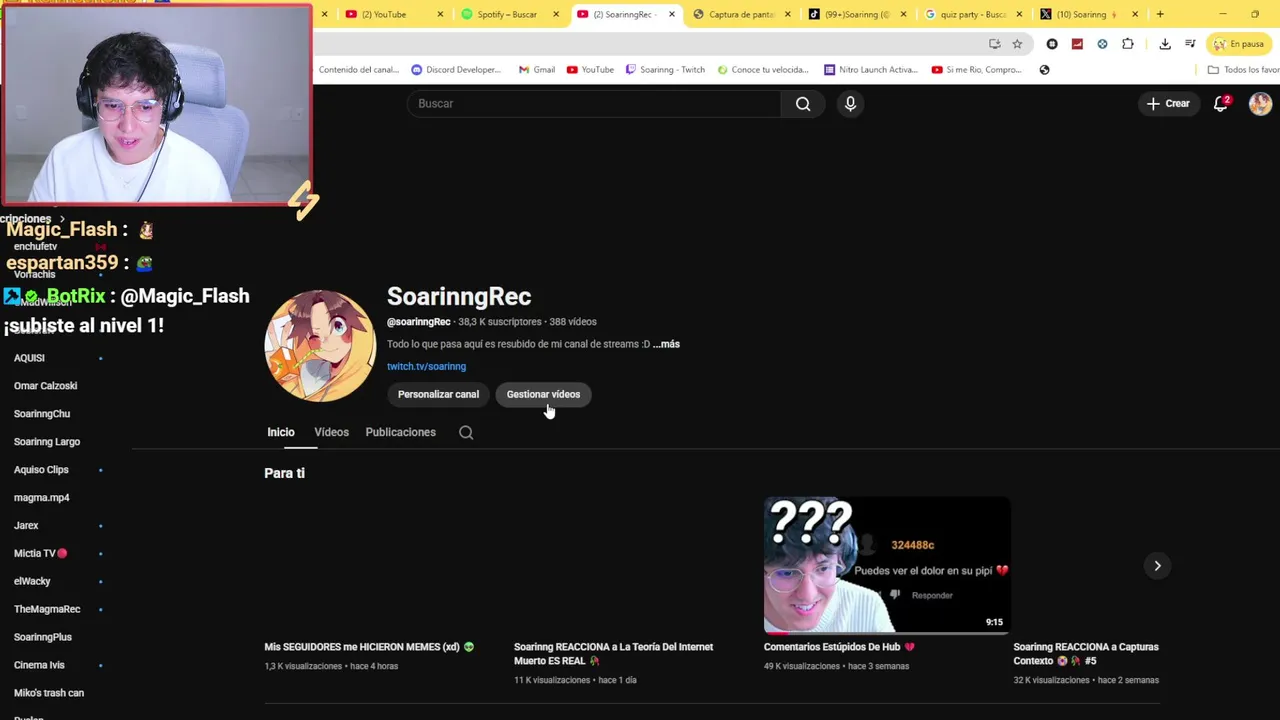The width and height of the screenshot is (1280, 720).
Task: Open twitch.tv/soarinng link
Action: (426, 366)
